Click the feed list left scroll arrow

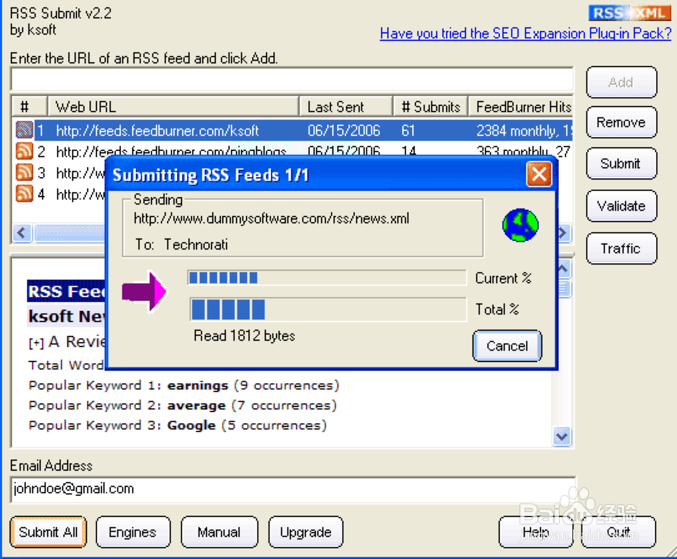click(x=22, y=233)
